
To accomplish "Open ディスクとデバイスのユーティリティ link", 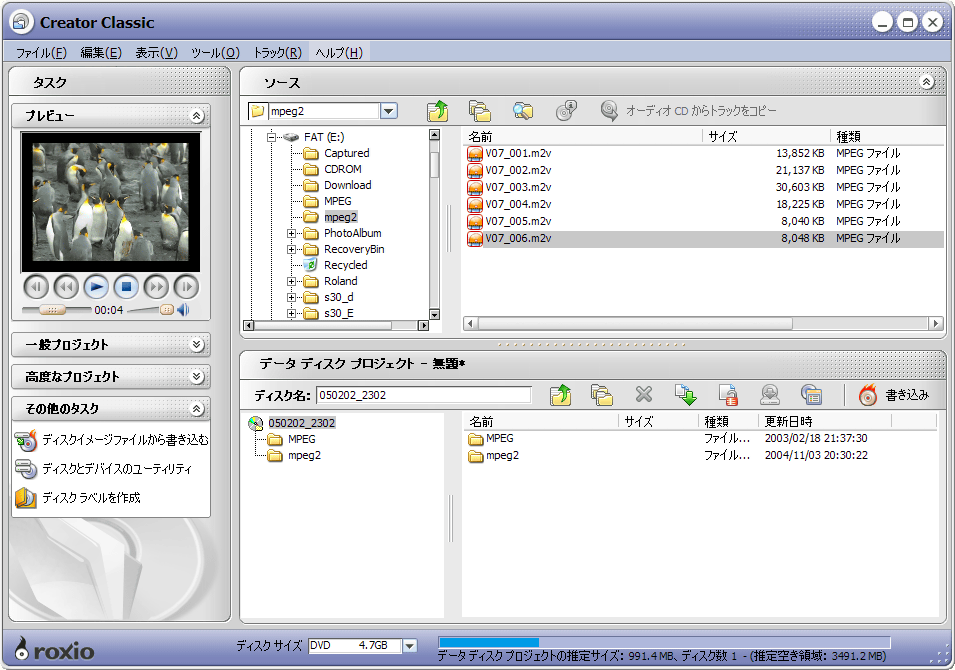I will click(117, 469).
